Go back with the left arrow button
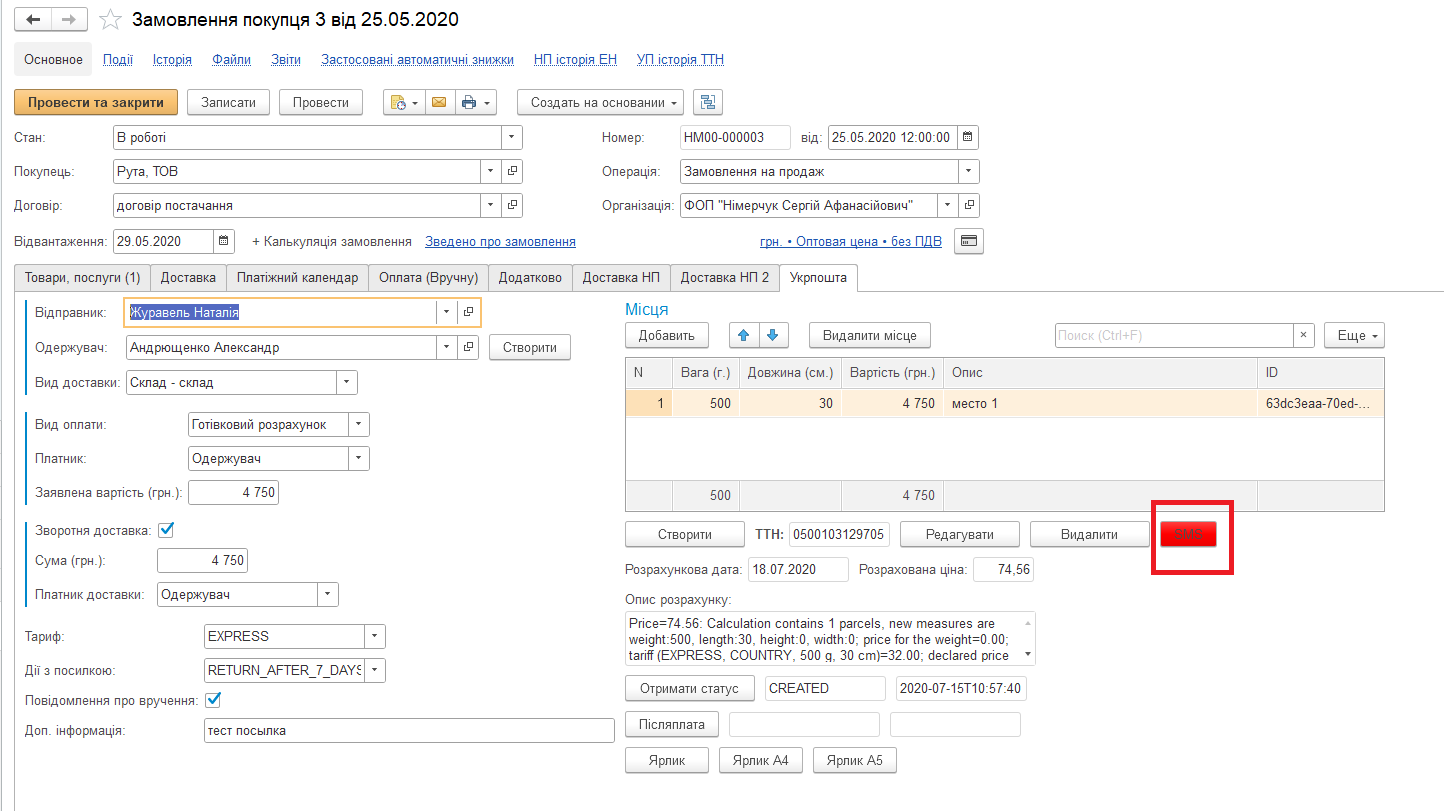 click(33, 19)
